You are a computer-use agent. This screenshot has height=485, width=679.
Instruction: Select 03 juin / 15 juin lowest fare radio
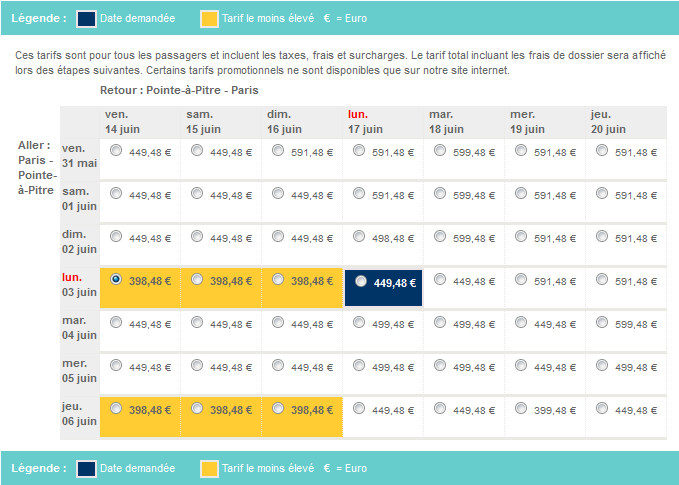point(197,279)
